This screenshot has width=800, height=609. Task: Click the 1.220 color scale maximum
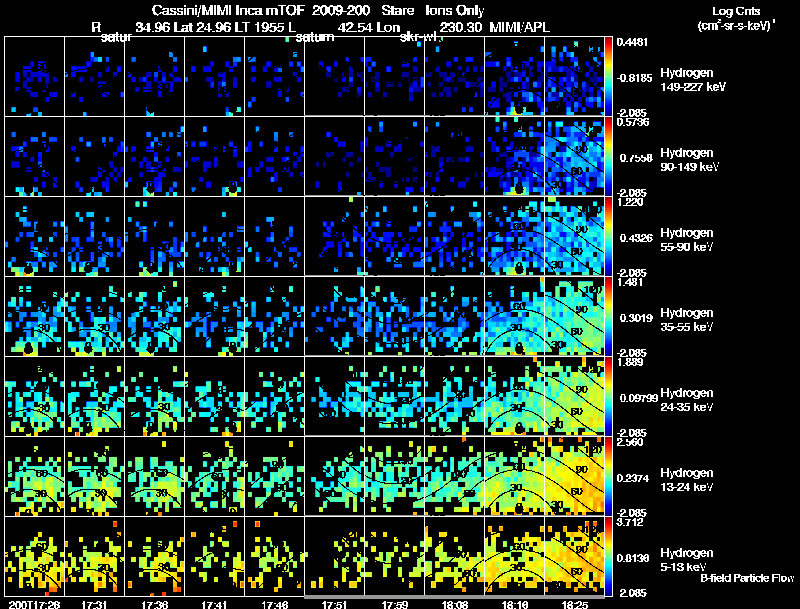tap(630, 202)
